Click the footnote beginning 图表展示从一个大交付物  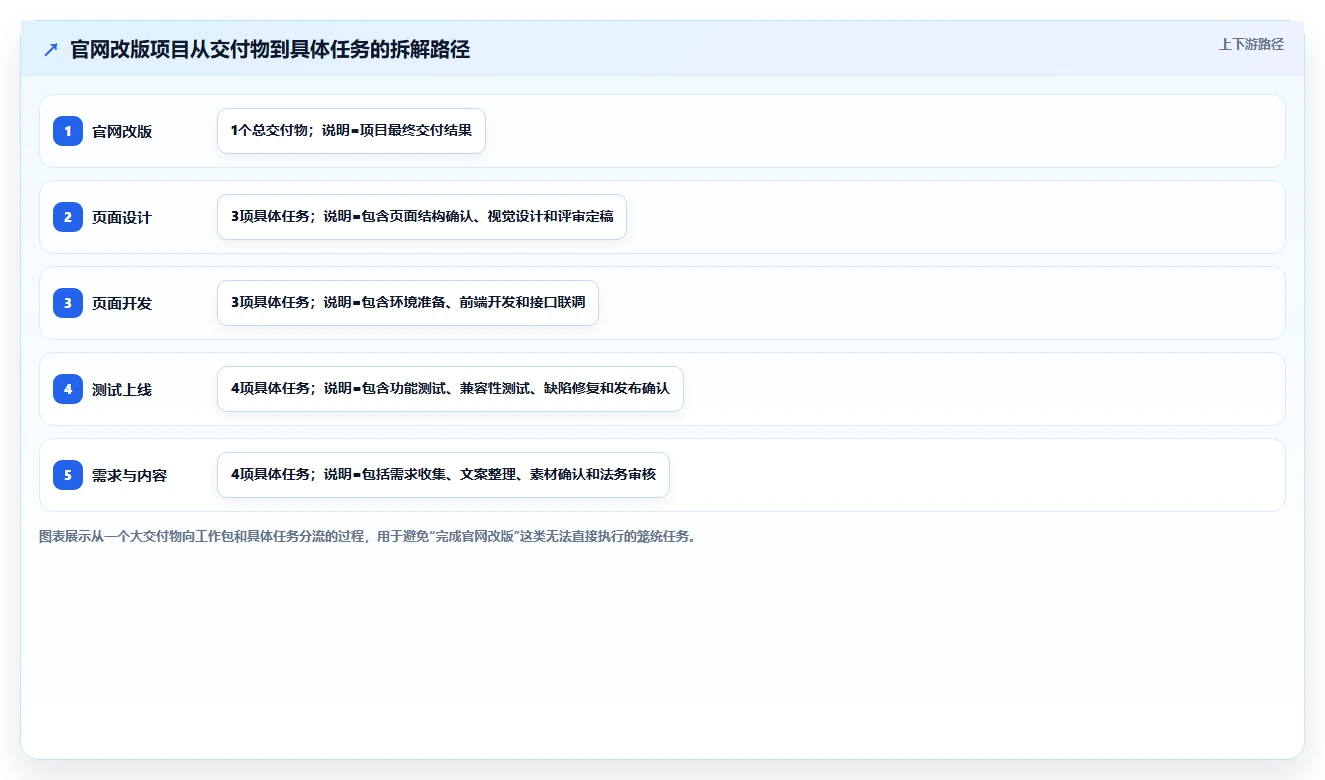click(x=367, y=536)
